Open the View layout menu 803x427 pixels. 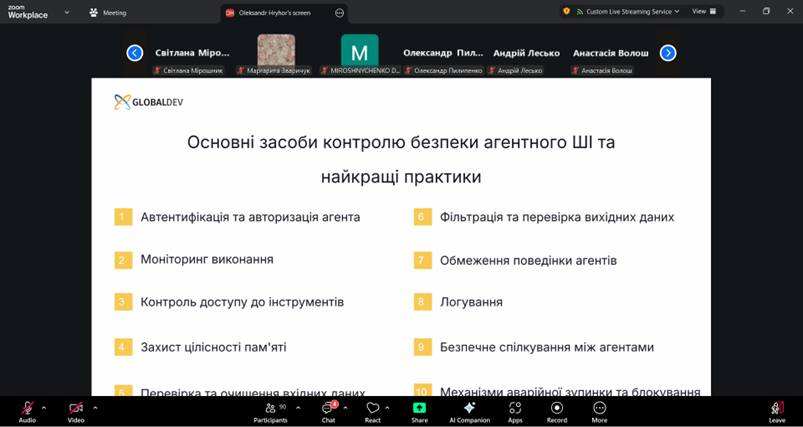703,11
